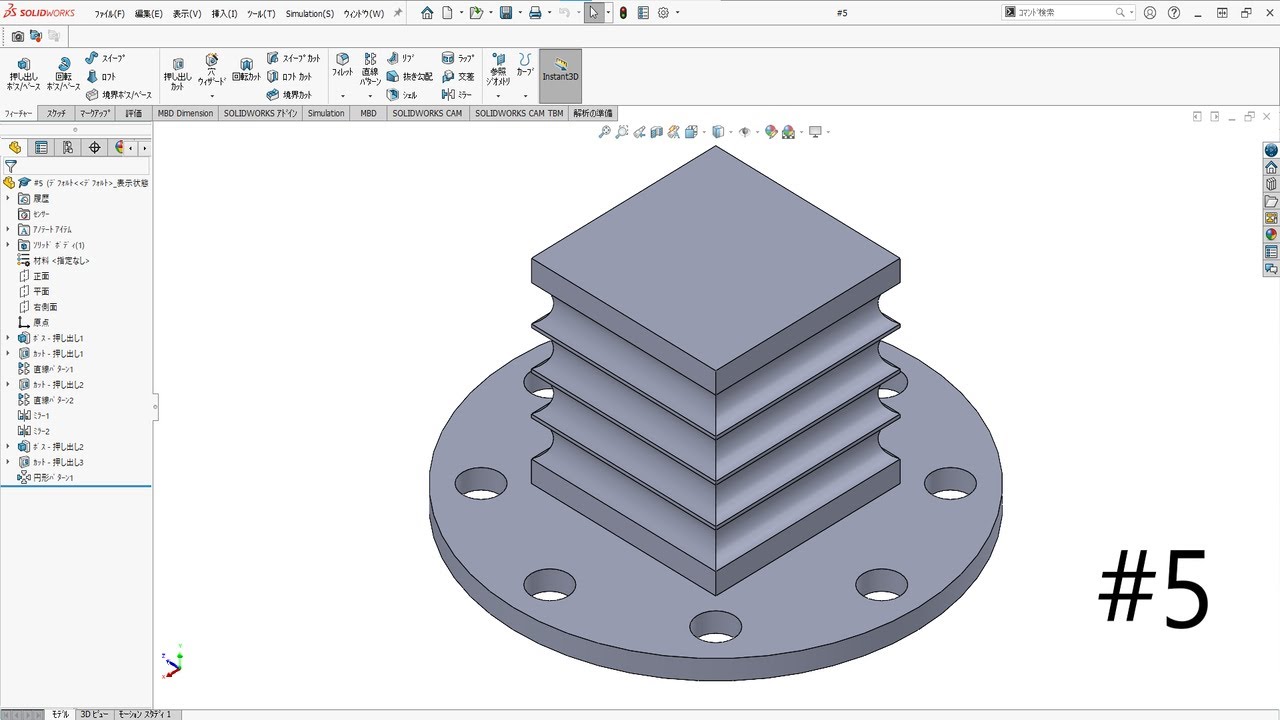Expand the カット-押し出し2 feature node
This screenshot has height=720, width=1280.
click(8, 384)
